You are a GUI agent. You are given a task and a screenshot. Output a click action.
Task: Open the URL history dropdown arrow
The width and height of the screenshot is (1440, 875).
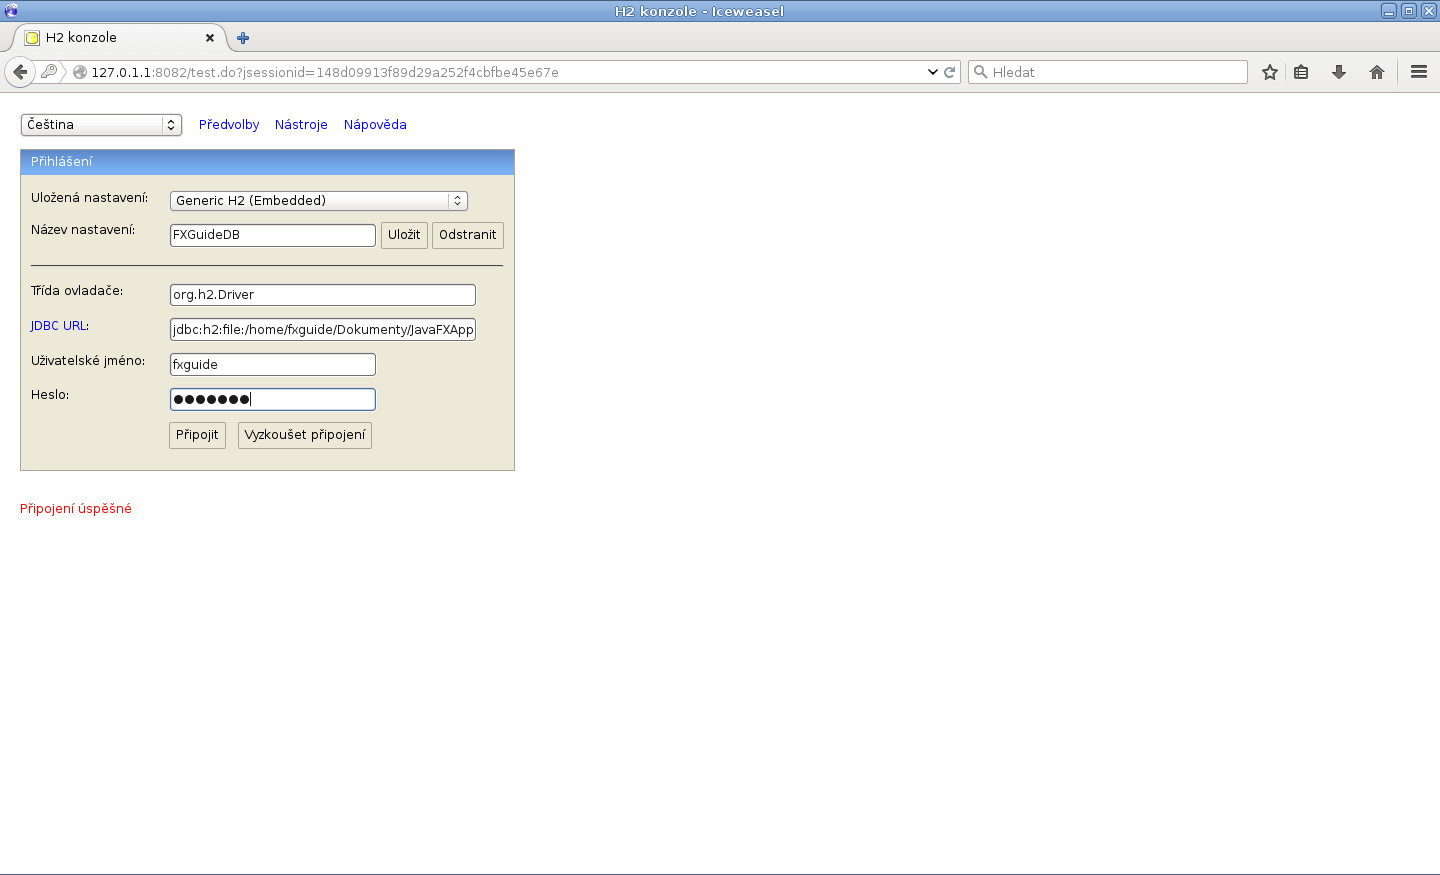pos(932,72)
